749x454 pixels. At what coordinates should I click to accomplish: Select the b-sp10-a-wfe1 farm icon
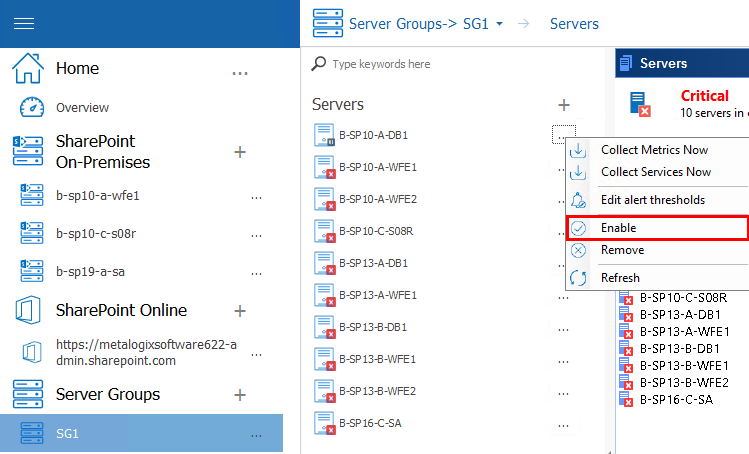(x=32, y=195)
